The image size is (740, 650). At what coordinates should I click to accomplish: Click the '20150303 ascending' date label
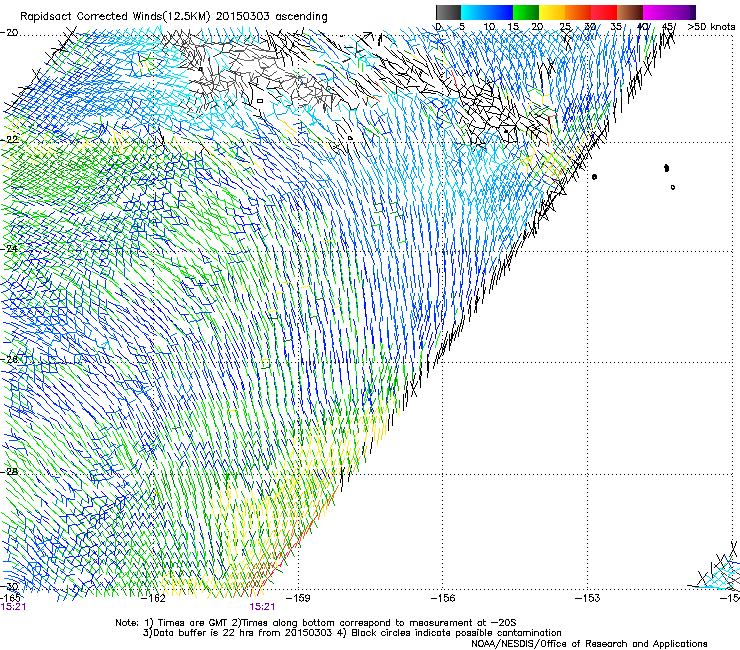[x=272, y=16]
